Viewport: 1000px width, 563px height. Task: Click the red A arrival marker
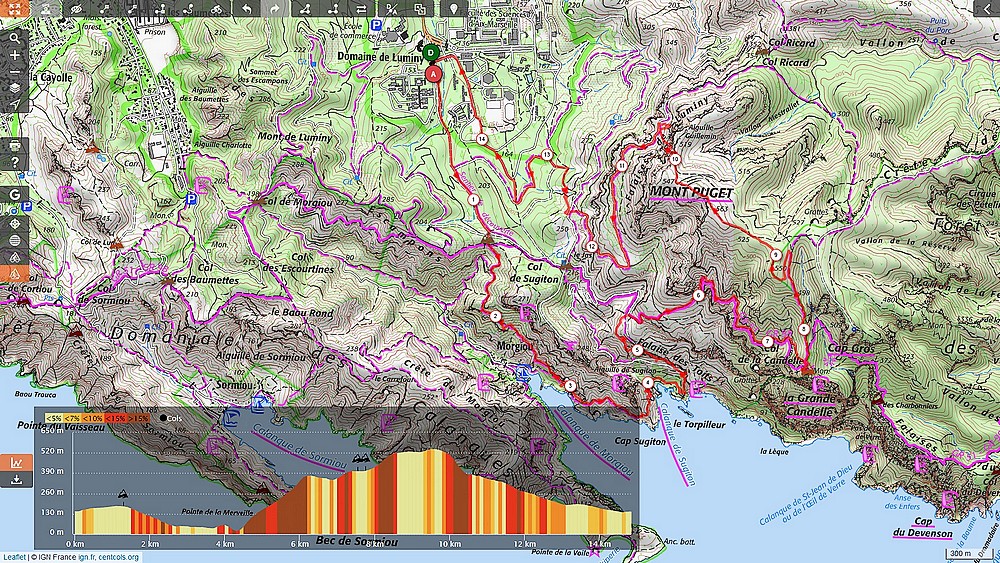[434, 74]
